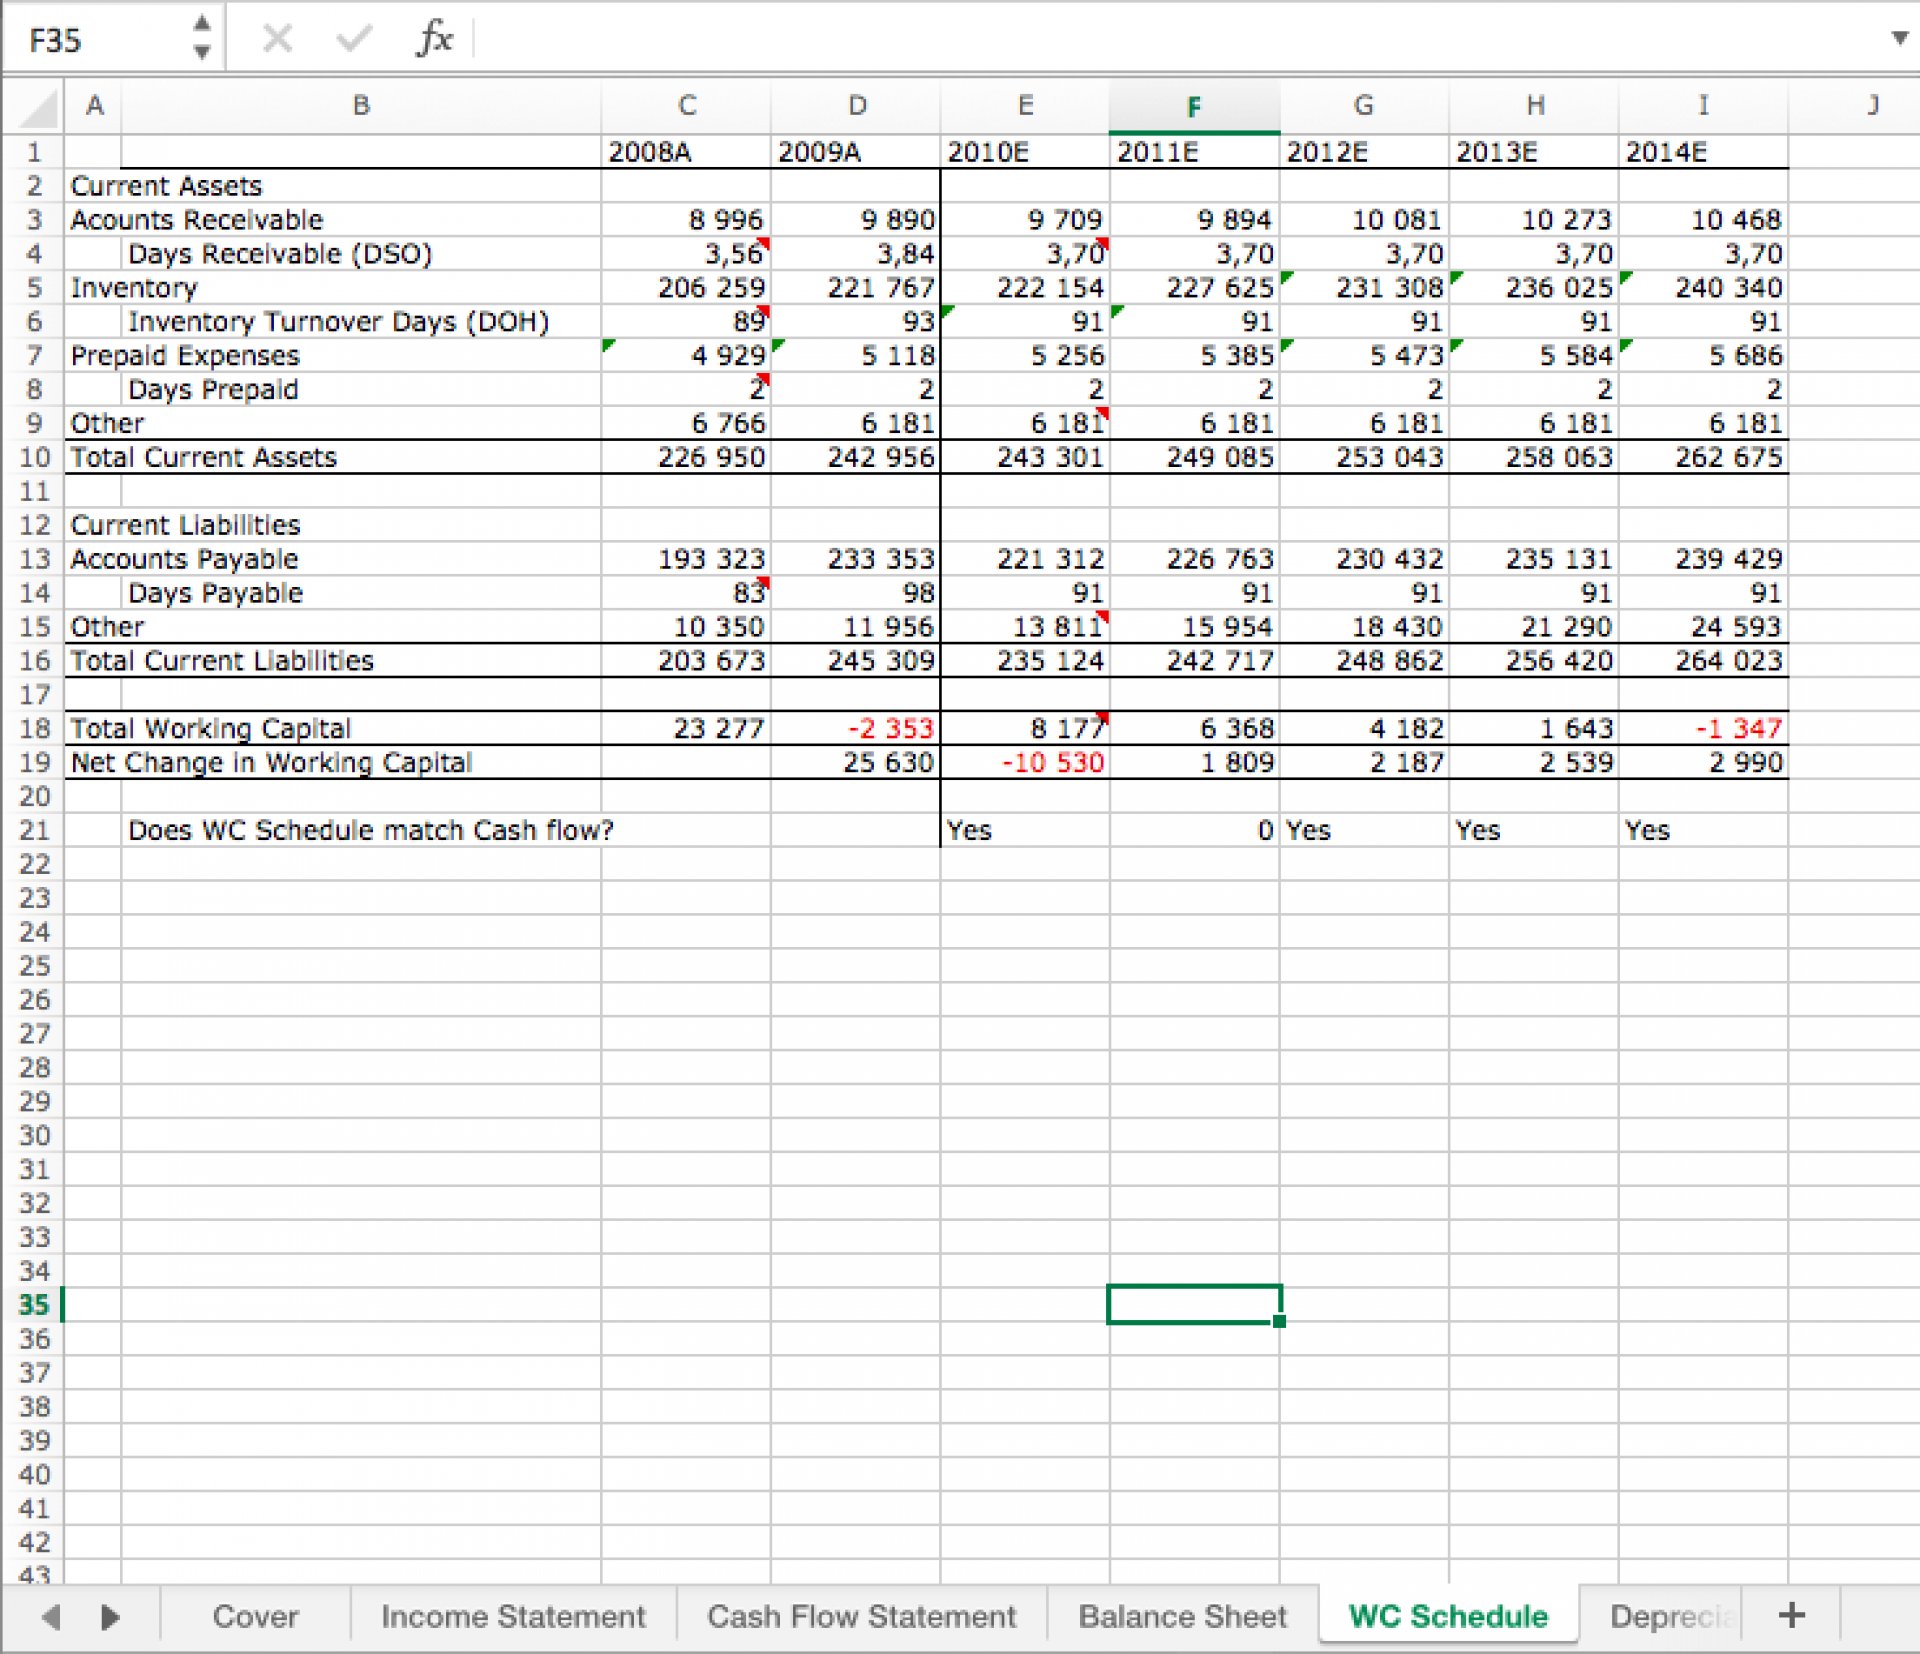Screen dimensions: 1920x1654
Task: Select the Days Prepaid label cell
Action: pyautogui.click(x=213, y=390)
